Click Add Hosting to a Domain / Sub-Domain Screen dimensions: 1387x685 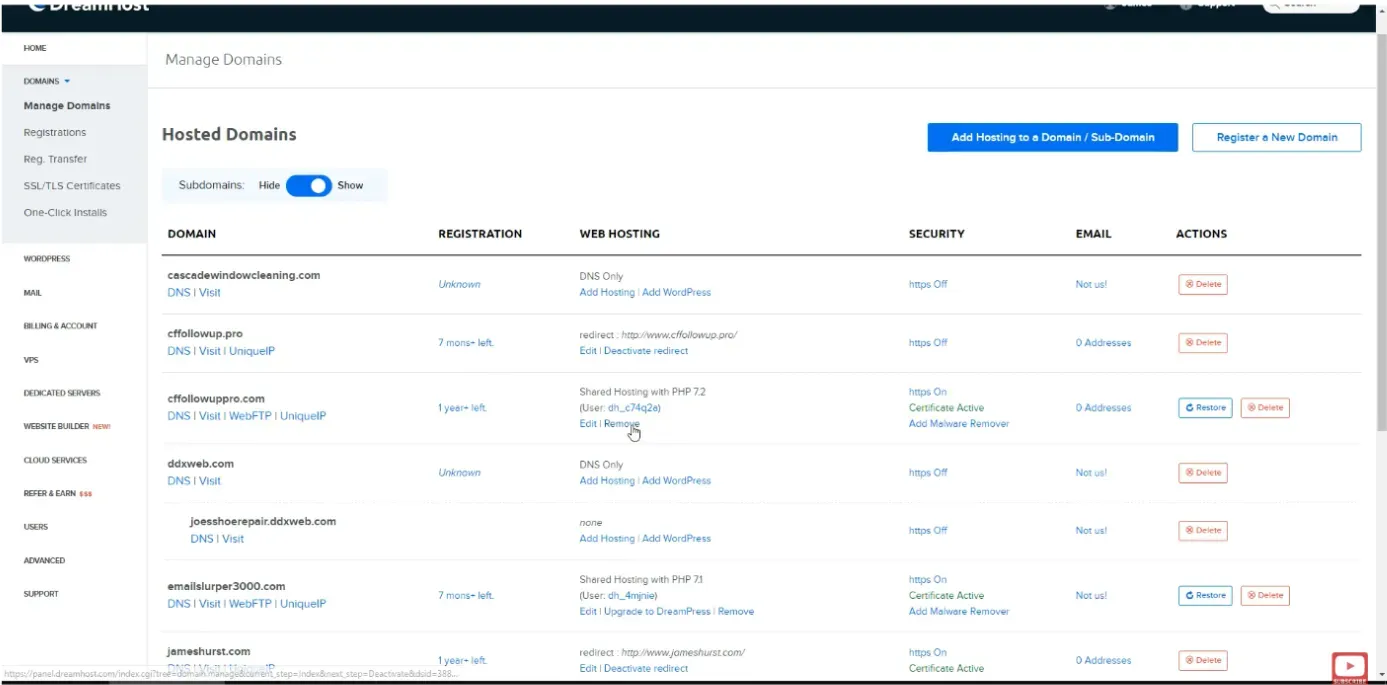(1052, 138)
